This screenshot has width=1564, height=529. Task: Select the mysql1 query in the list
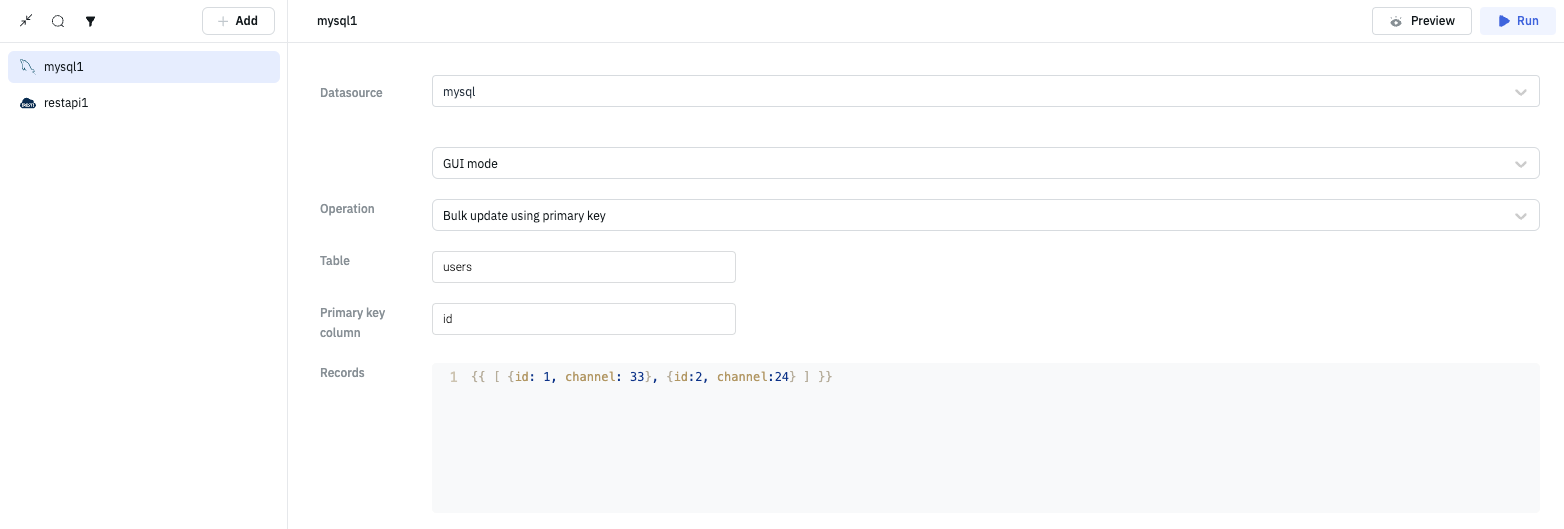[143, 67]
